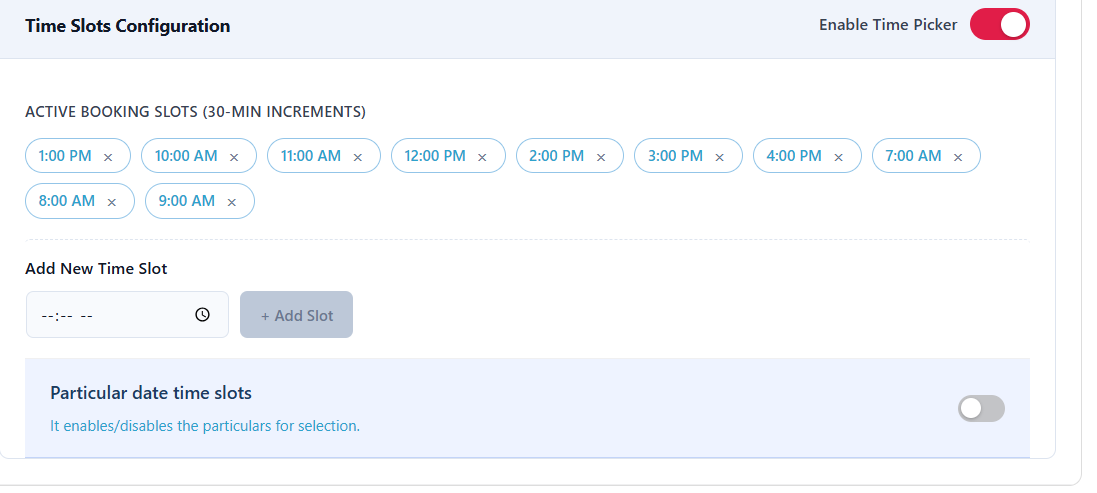
Task: Turn on Particular date time slots toggle
Action: (982, 408)
